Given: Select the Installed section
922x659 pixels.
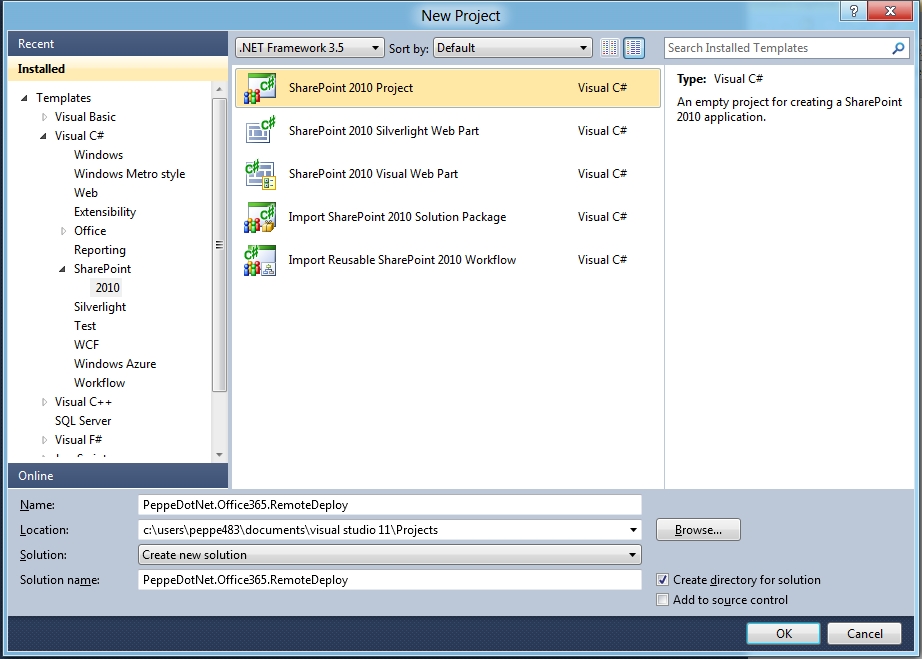Looking at the screenshot, I should coord(118,69).
